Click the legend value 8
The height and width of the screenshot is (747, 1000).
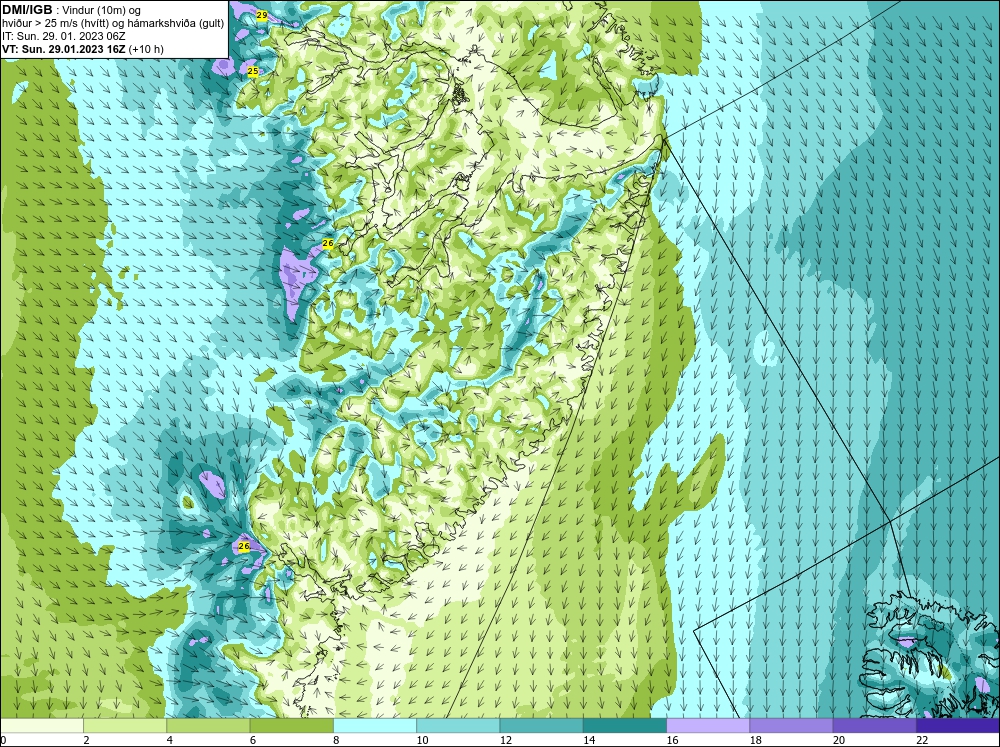(x=336, y=740)
